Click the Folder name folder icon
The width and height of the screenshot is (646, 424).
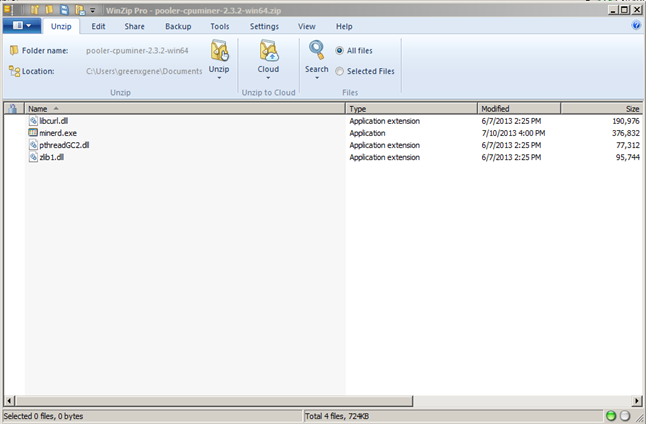(x=14, y=50)
